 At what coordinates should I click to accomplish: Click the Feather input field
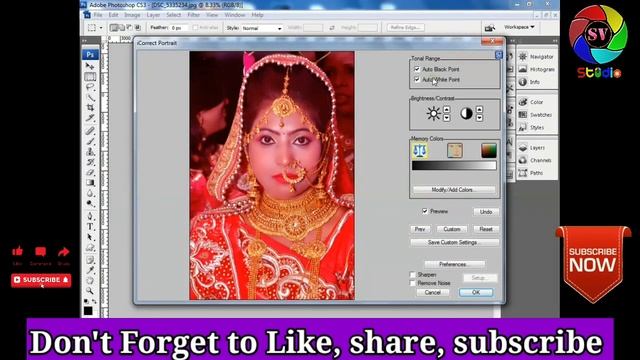coord(179,28)
